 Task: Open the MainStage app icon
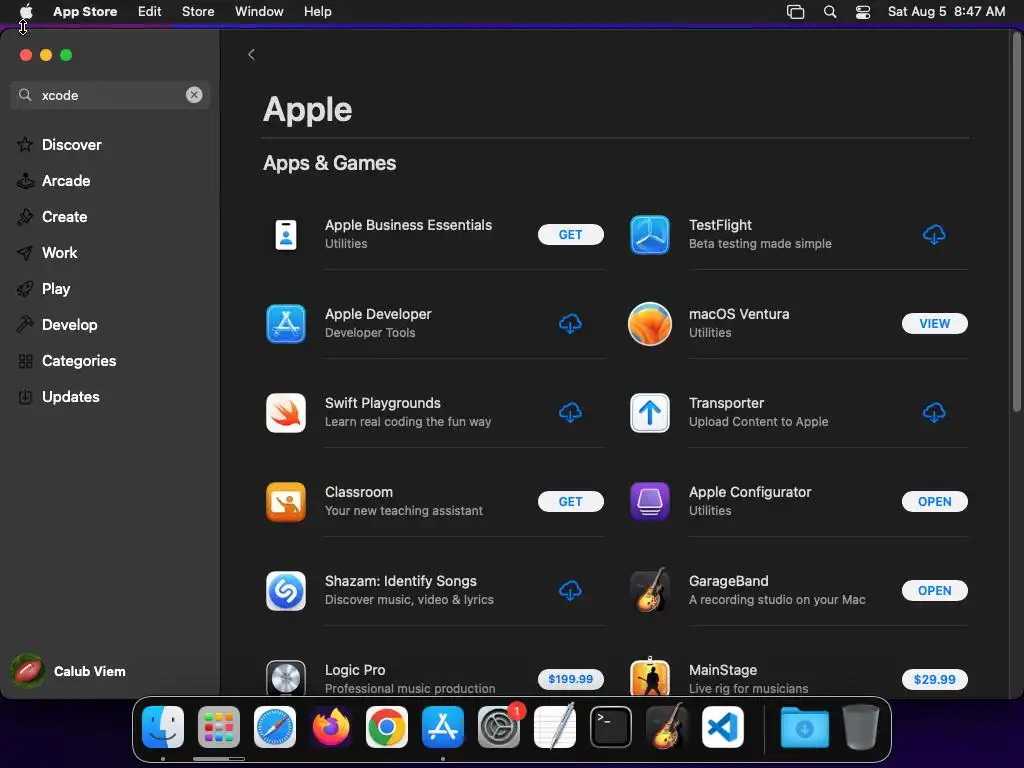[x=650, y=677]
